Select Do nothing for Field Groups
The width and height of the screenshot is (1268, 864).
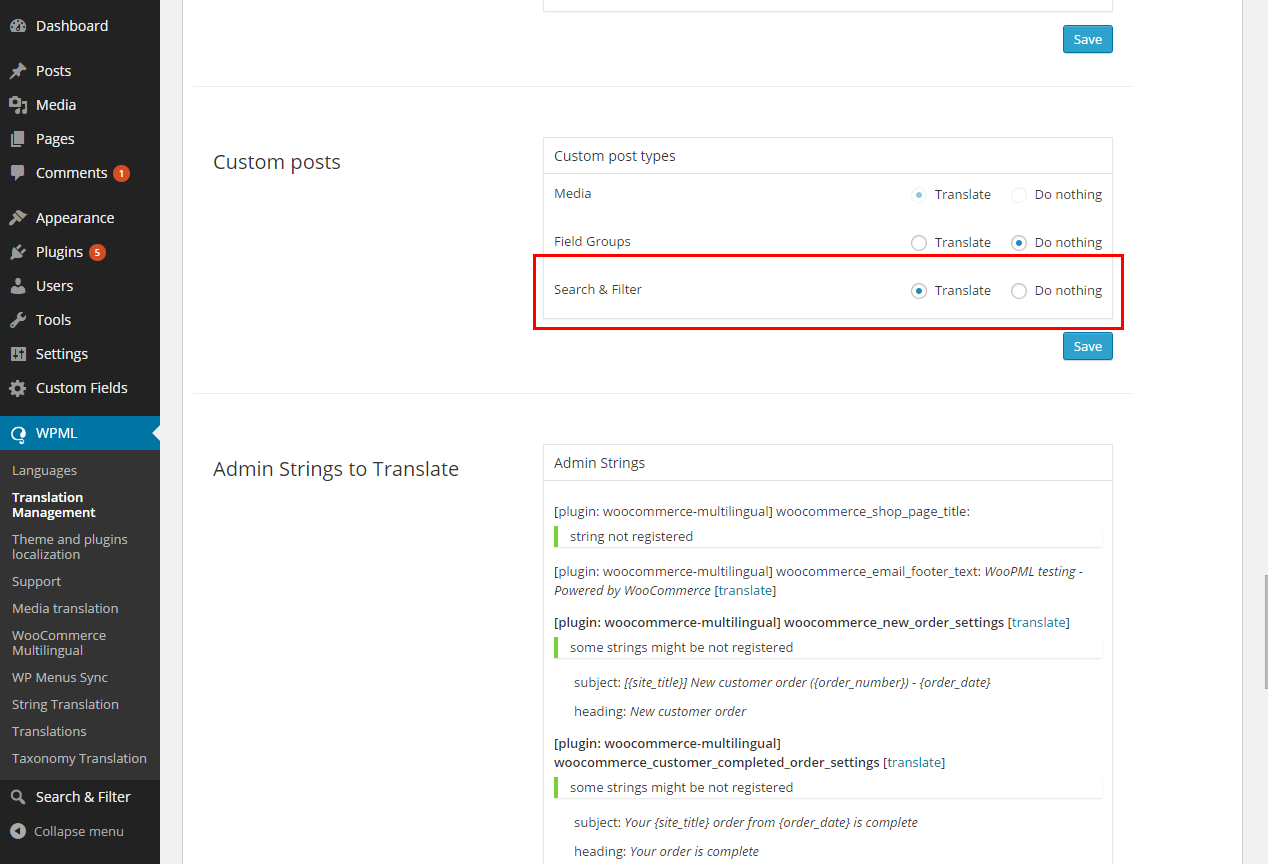(x=1019, y=243)
